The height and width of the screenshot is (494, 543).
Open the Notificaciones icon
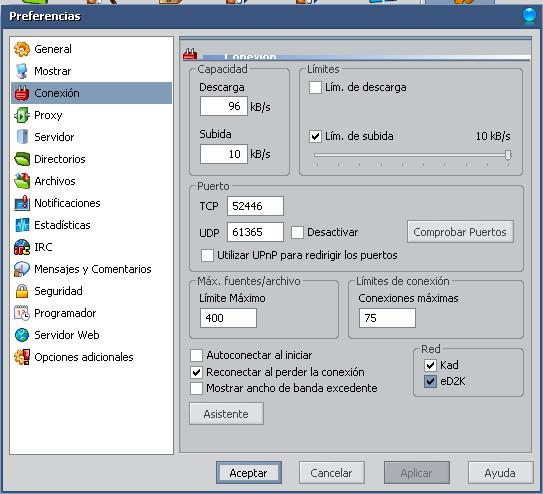tap(22, 203)
